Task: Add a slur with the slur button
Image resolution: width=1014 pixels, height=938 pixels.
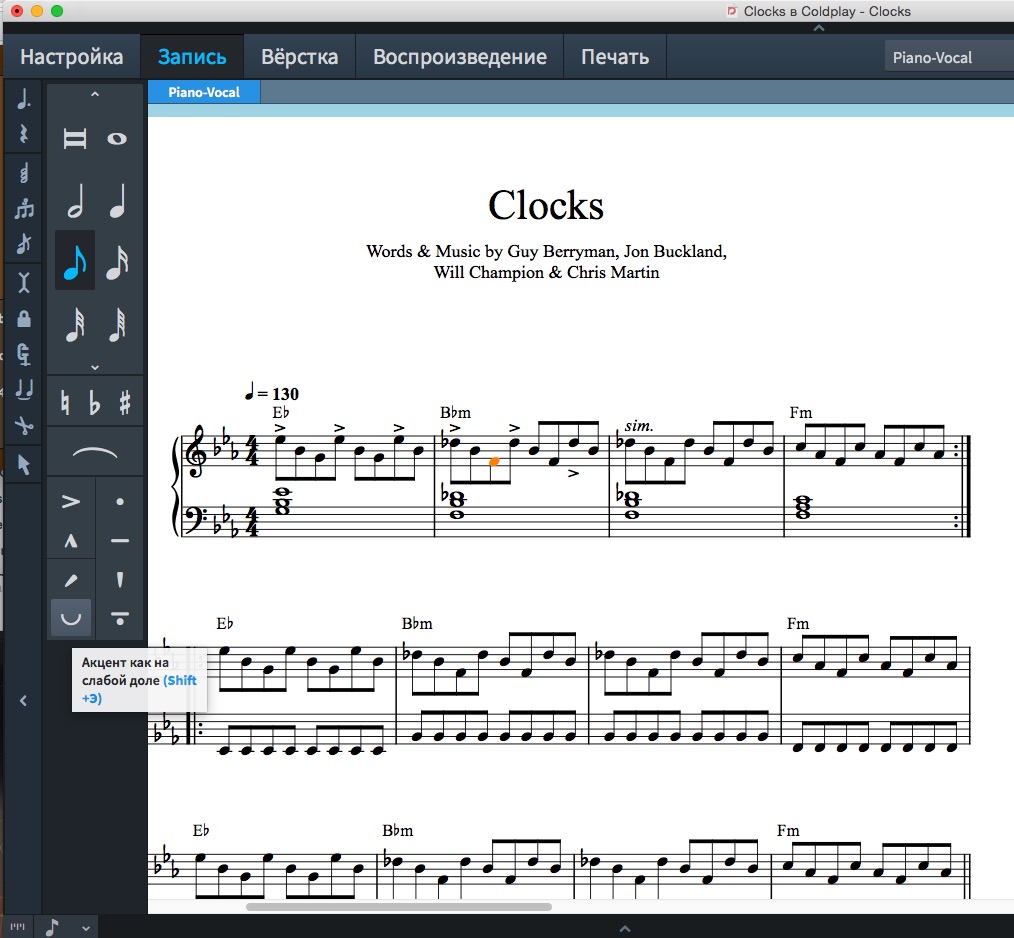Action: click(x=95, y=452)
